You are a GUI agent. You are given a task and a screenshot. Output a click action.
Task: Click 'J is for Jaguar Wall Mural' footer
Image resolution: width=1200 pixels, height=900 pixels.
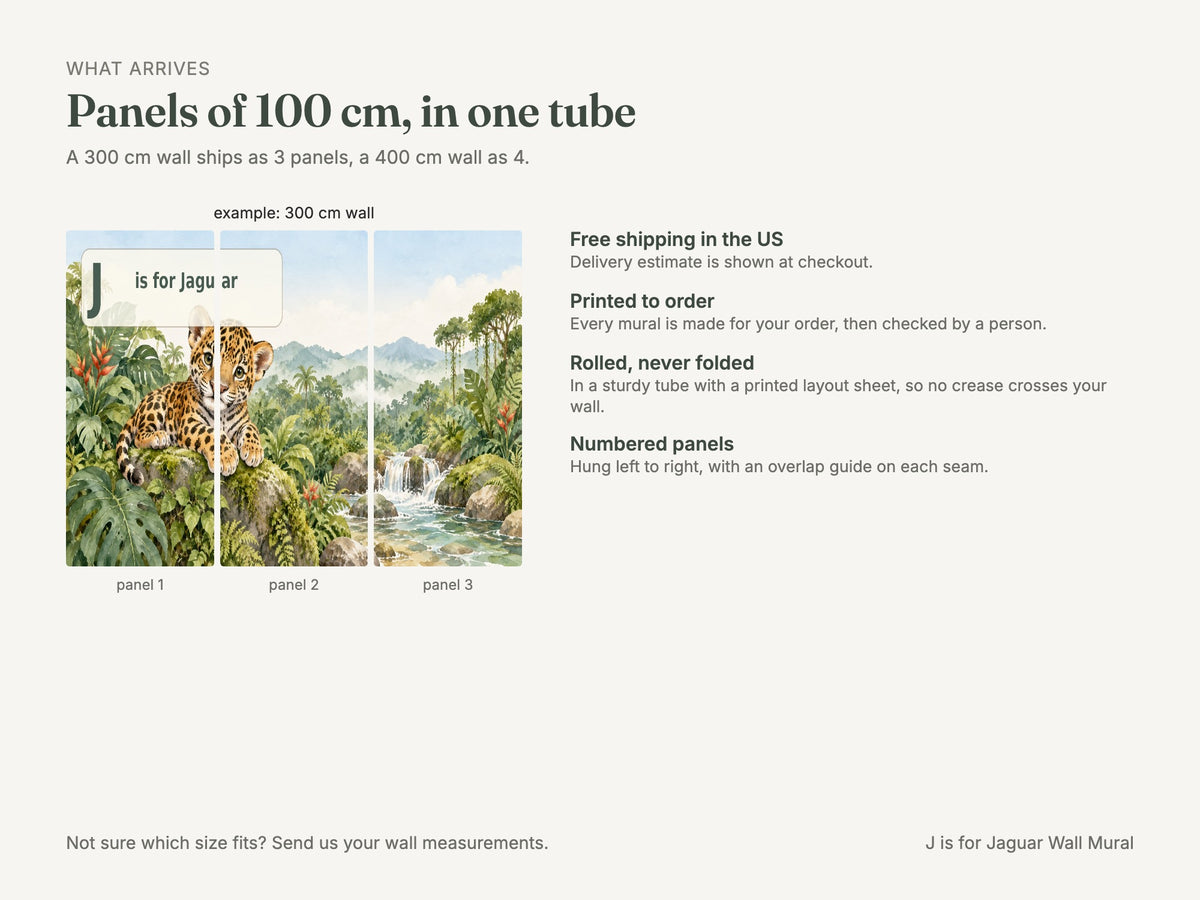pyautogui.click(x=1029, y=843)
